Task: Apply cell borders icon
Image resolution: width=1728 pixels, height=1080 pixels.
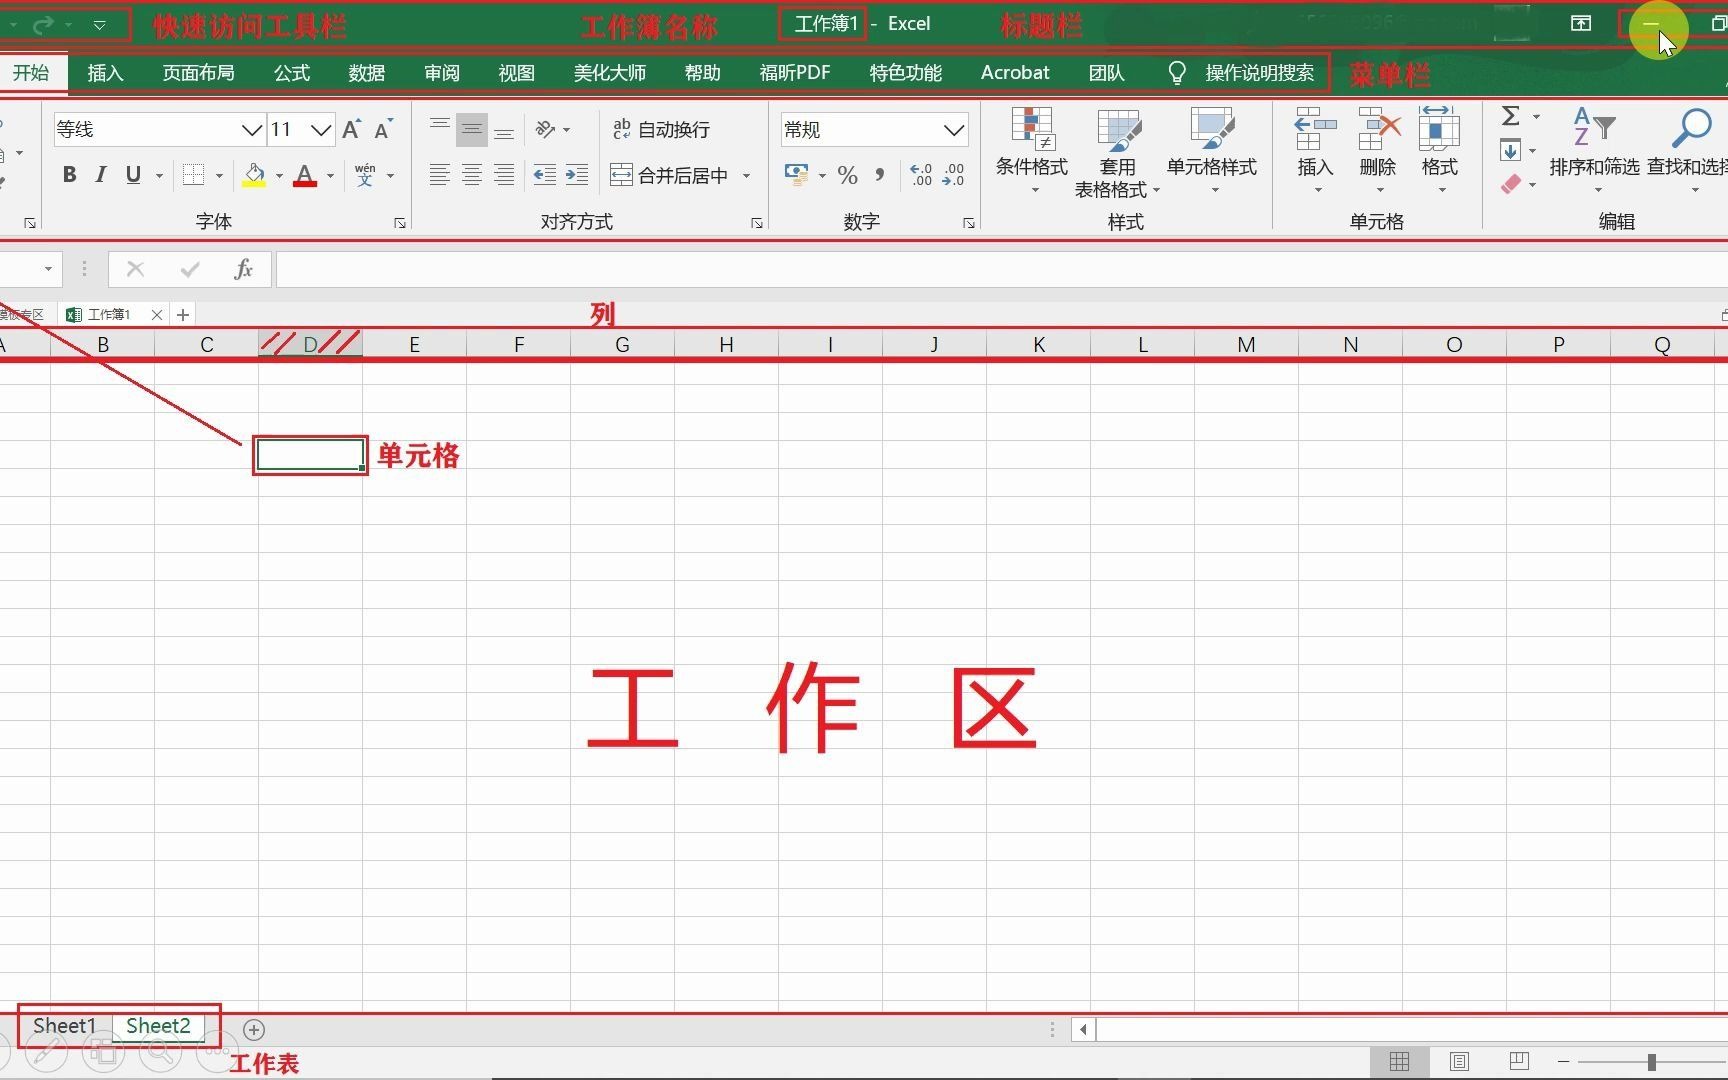Action: click(194, 175)
